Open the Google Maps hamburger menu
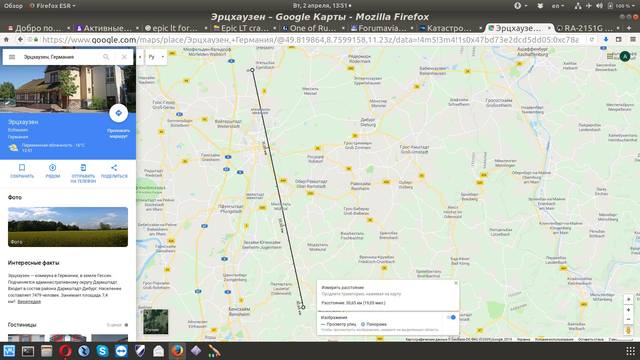The height and width of the screenshot is (360, 640). [x=12, y=57]
